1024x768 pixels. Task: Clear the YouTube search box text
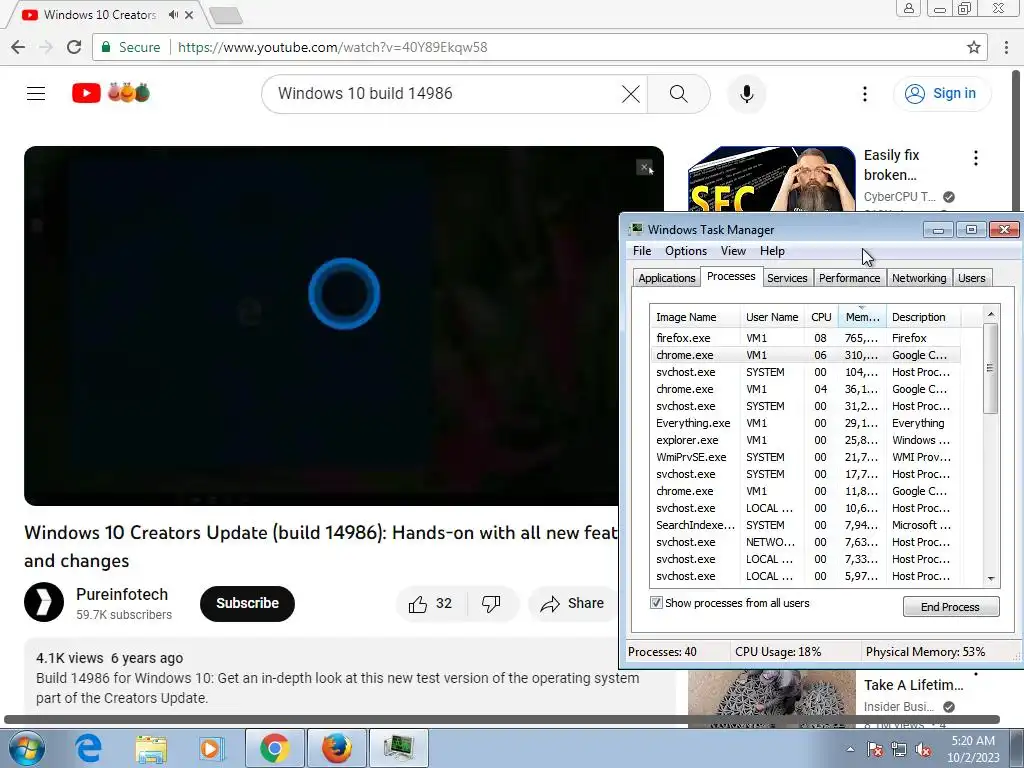[630, 93]
